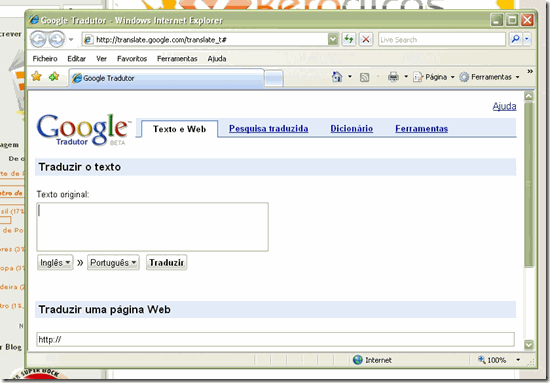Open the Página toolbar menu
Image resolution: width=550 pixels, height=383 pixels.
[x=434, y=77]
